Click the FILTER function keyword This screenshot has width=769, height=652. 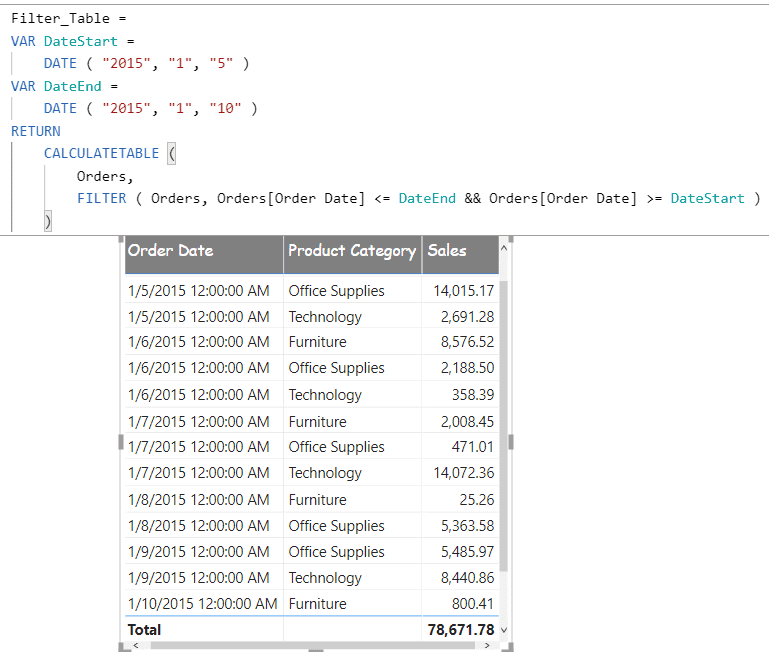(x=102, y=199)
